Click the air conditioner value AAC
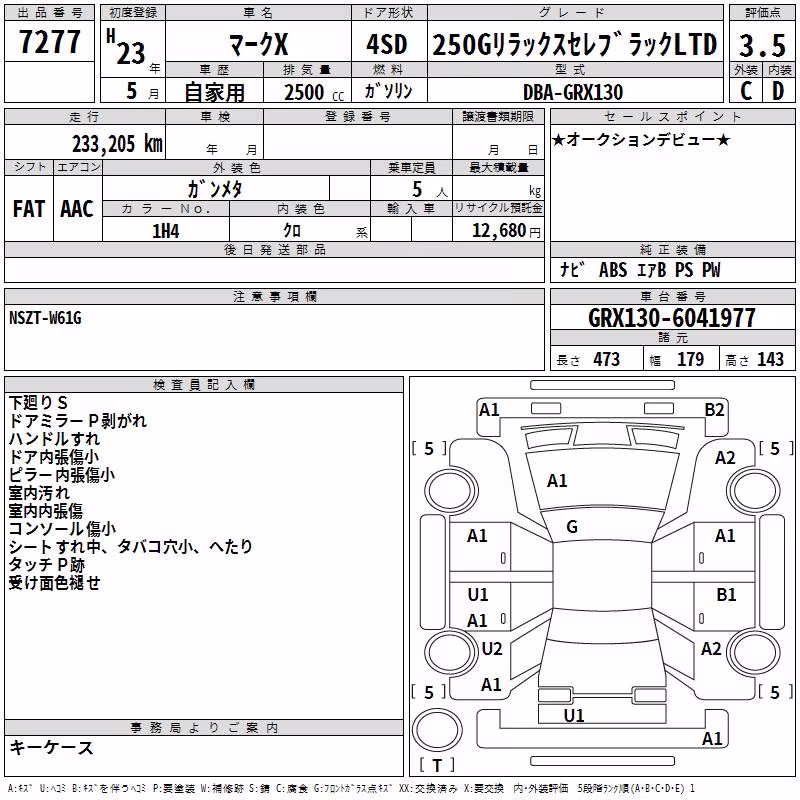Viewport: 800px width, 800px height. pyautogui.click(x=77, y=209)
